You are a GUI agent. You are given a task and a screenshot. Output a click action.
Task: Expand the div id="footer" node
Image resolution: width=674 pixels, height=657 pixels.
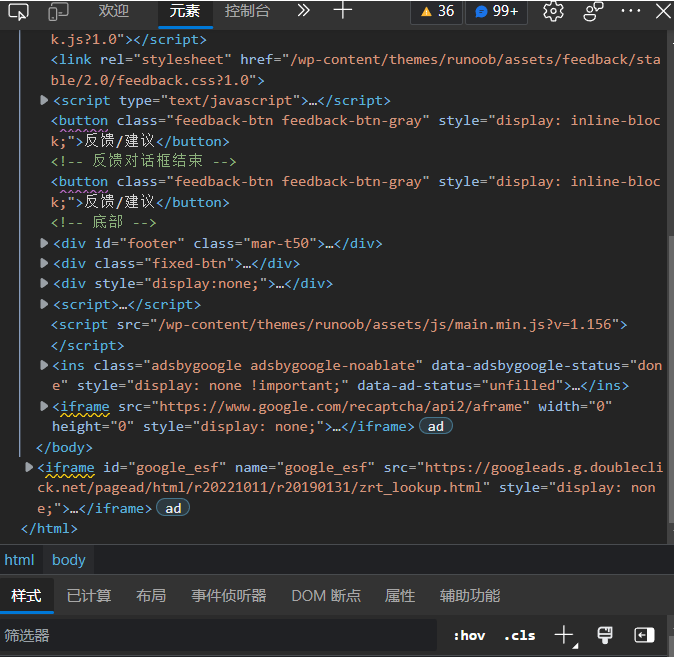click(44, 243)
